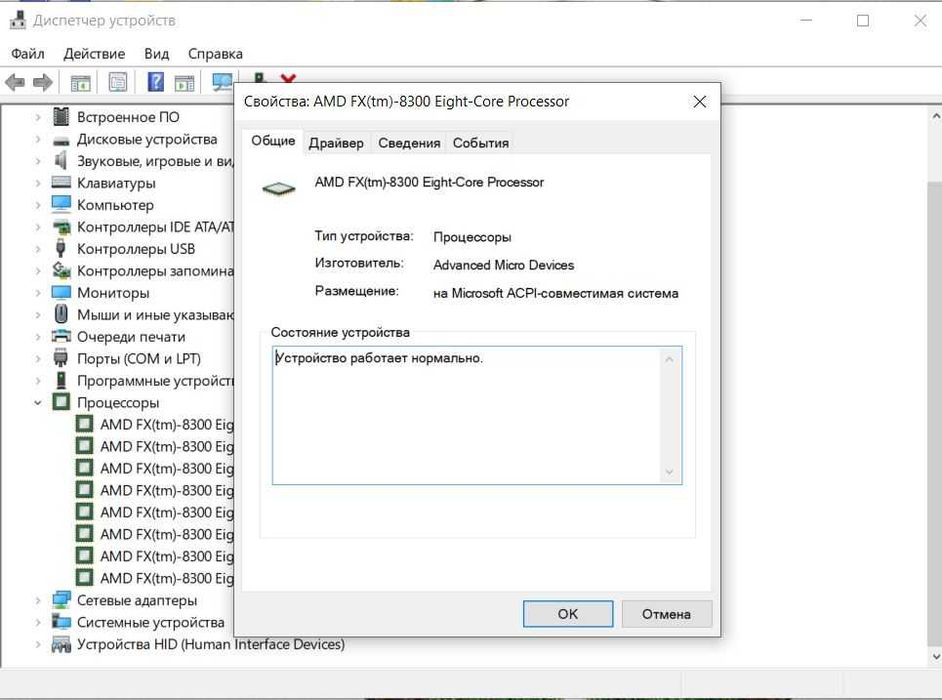Image resolution: width=942 pixels, height=700 pixels.
Task: Click the Процессоры category icon
Action: pyautogui.click(x=61, y=402)
